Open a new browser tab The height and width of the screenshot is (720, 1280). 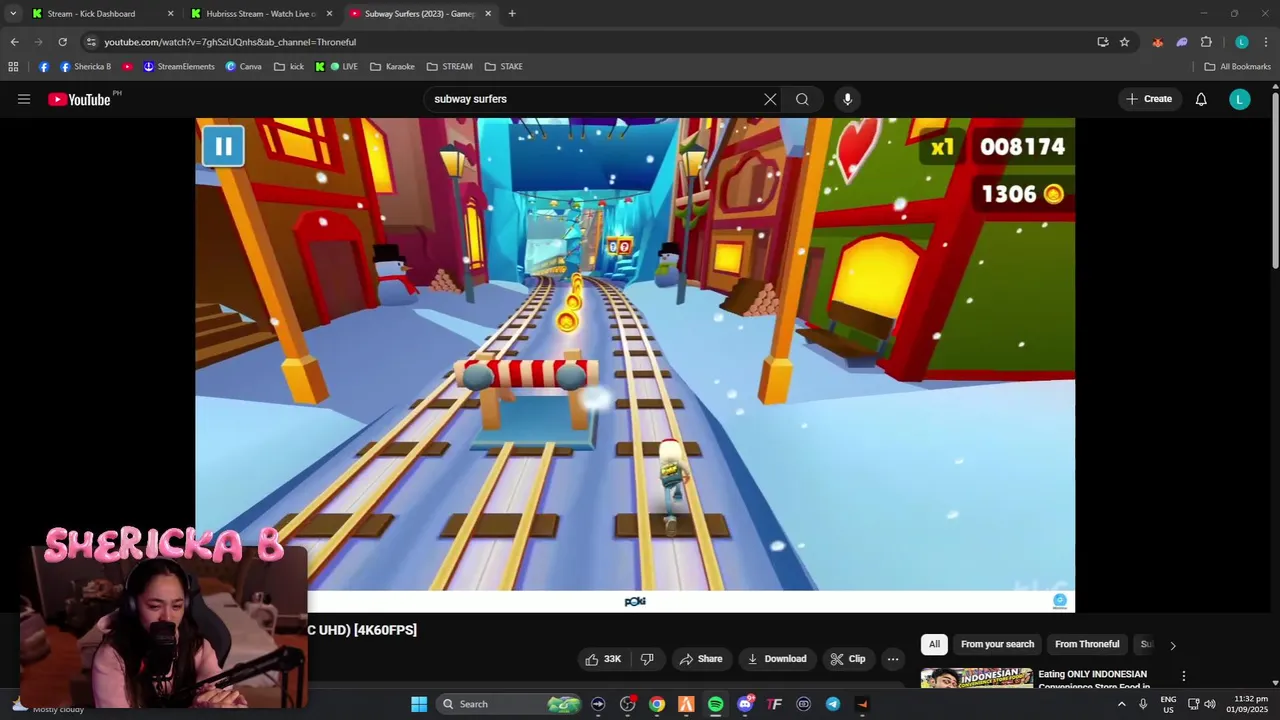[x=512, y=14]
